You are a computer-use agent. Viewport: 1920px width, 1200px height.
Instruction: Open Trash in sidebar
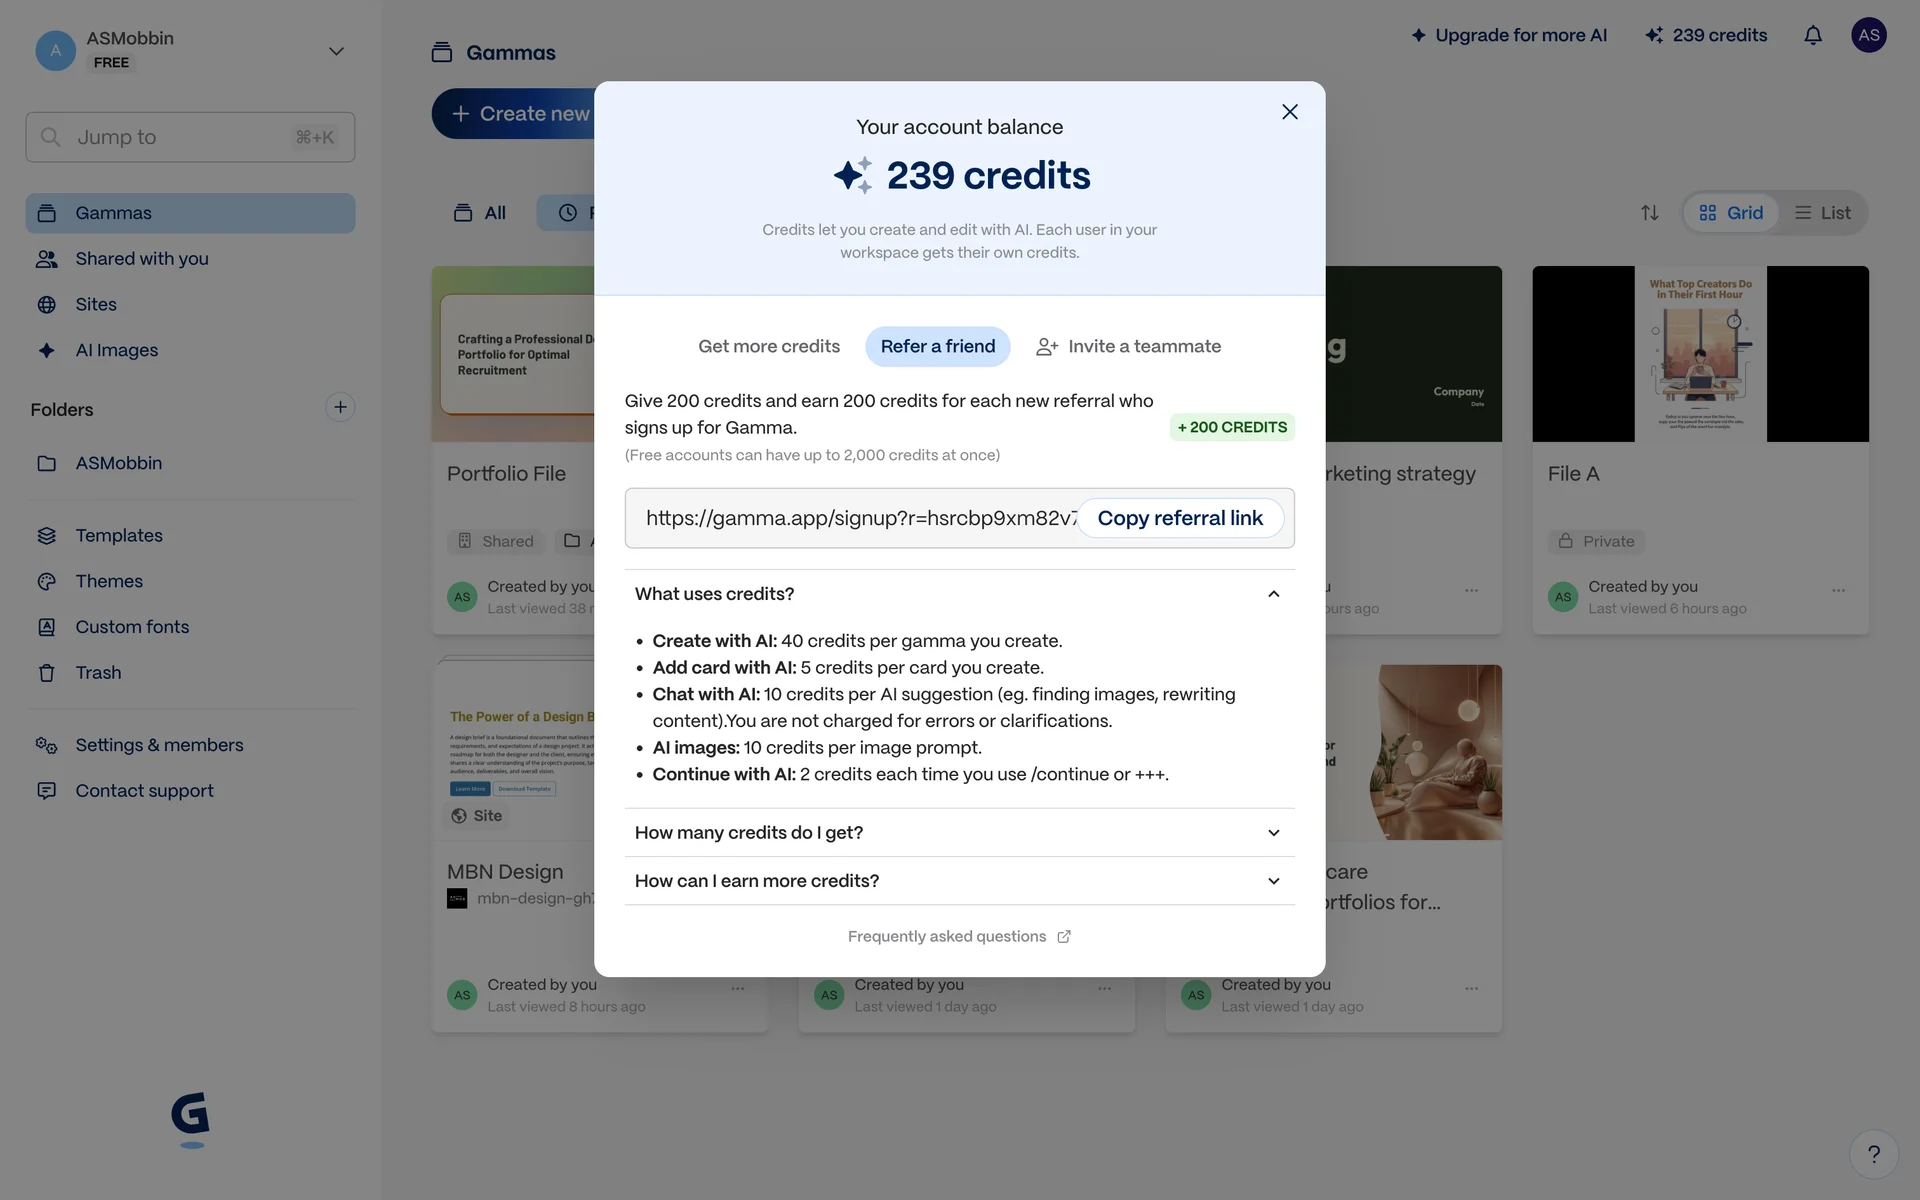click(98, 673)
